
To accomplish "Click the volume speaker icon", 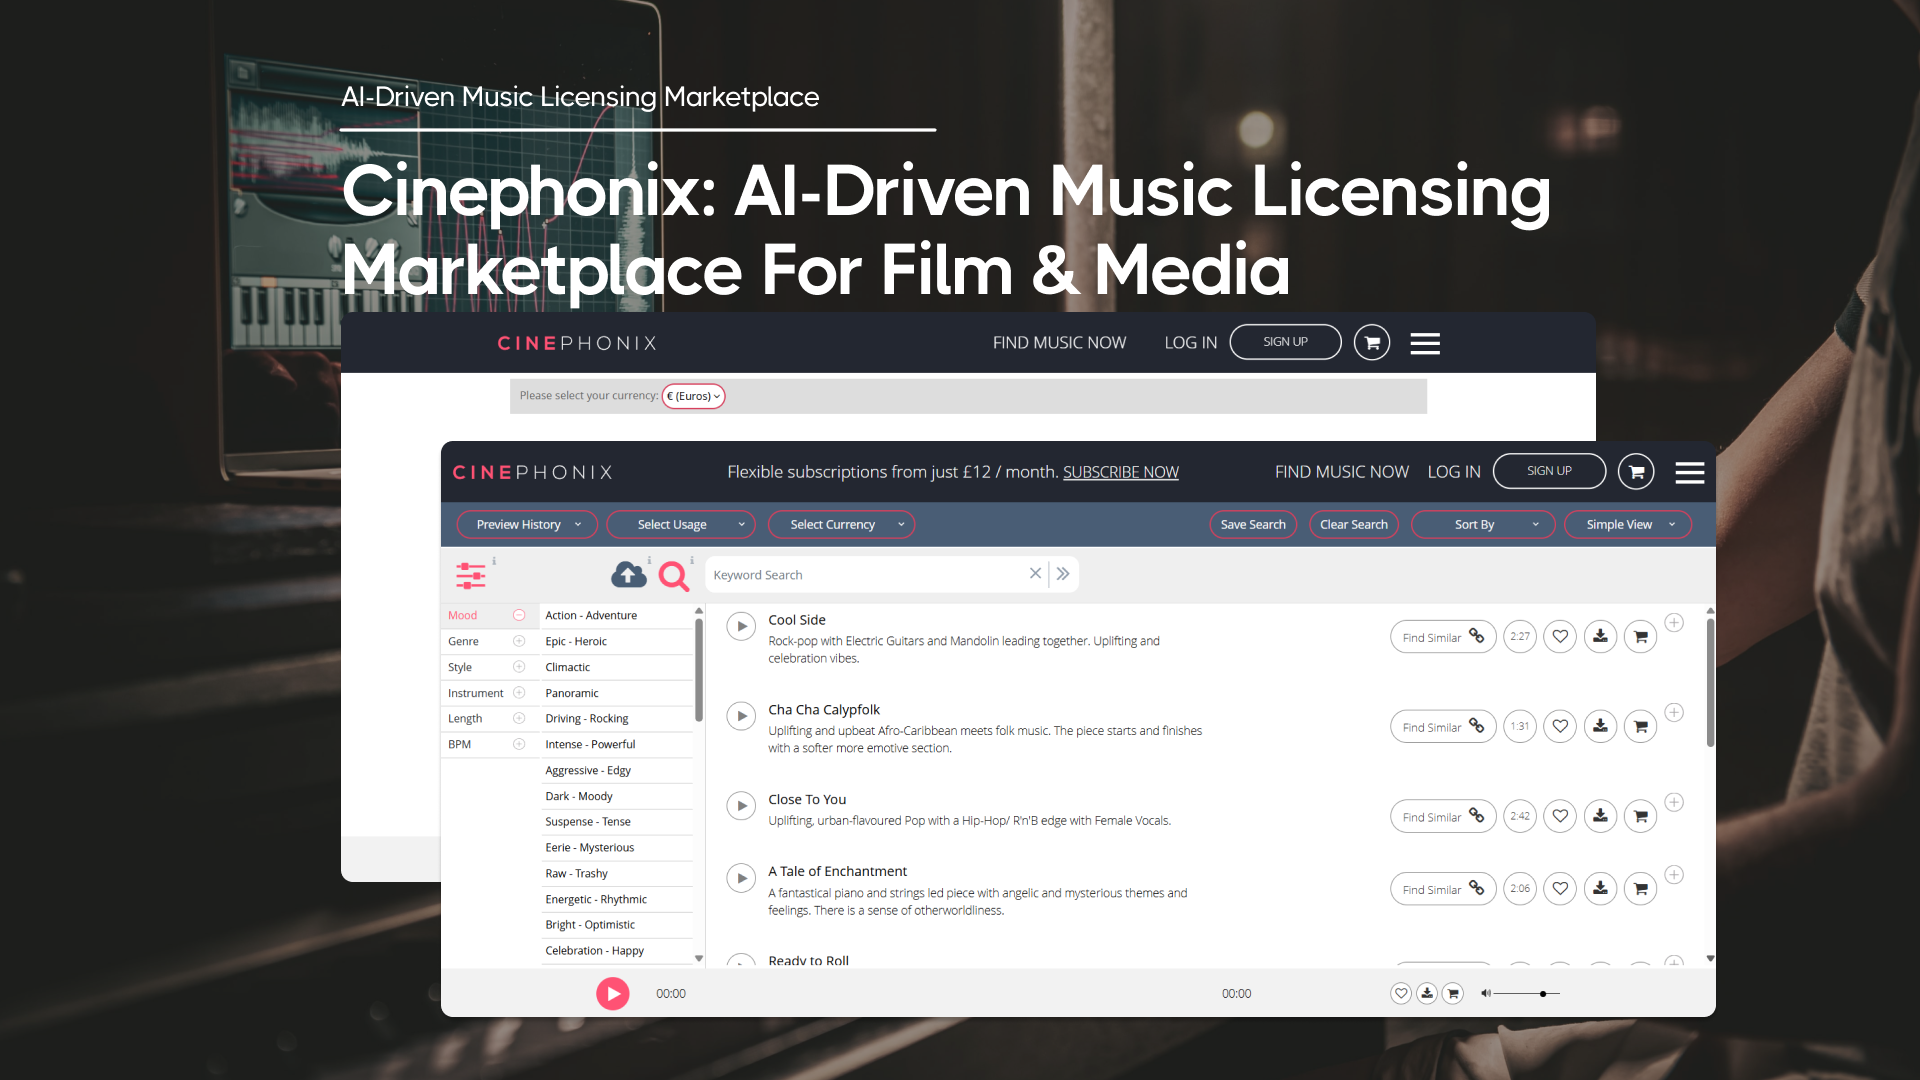I will (1486, 994).
